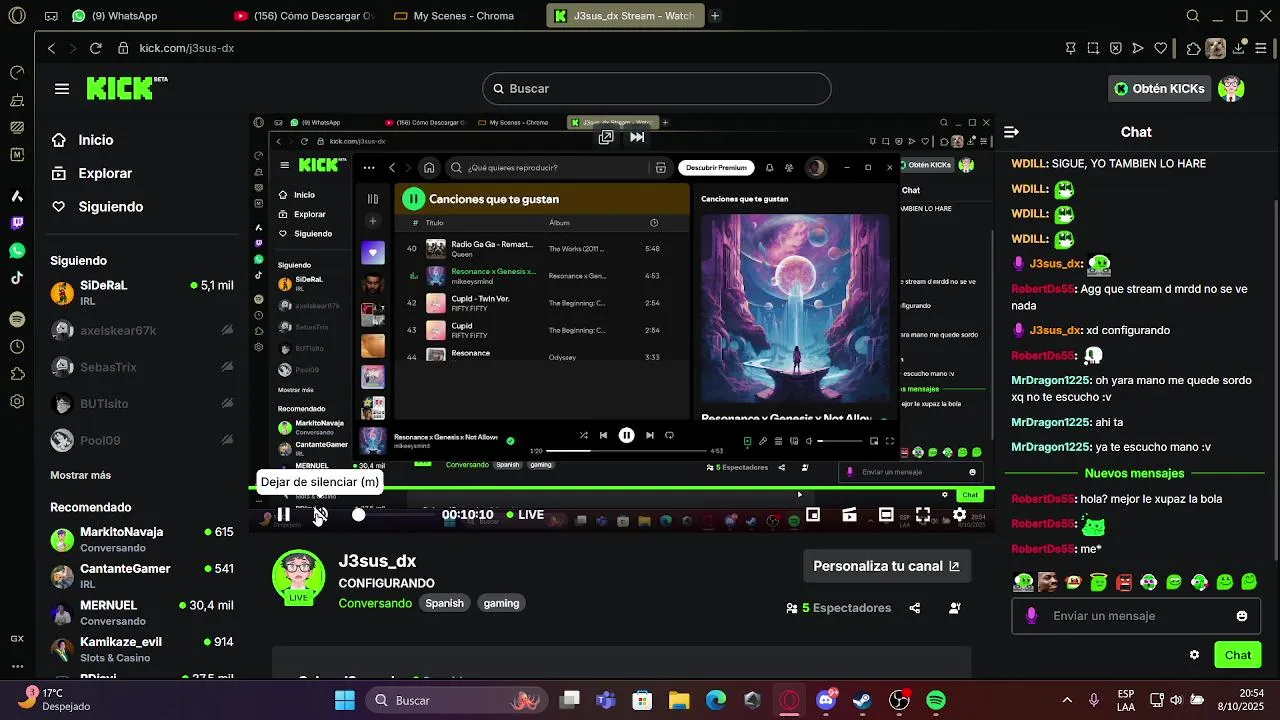Switch to Cómo Descargar YouTube tab
The height and width of the screenshot is (720, 1280).
coord(305,16)
